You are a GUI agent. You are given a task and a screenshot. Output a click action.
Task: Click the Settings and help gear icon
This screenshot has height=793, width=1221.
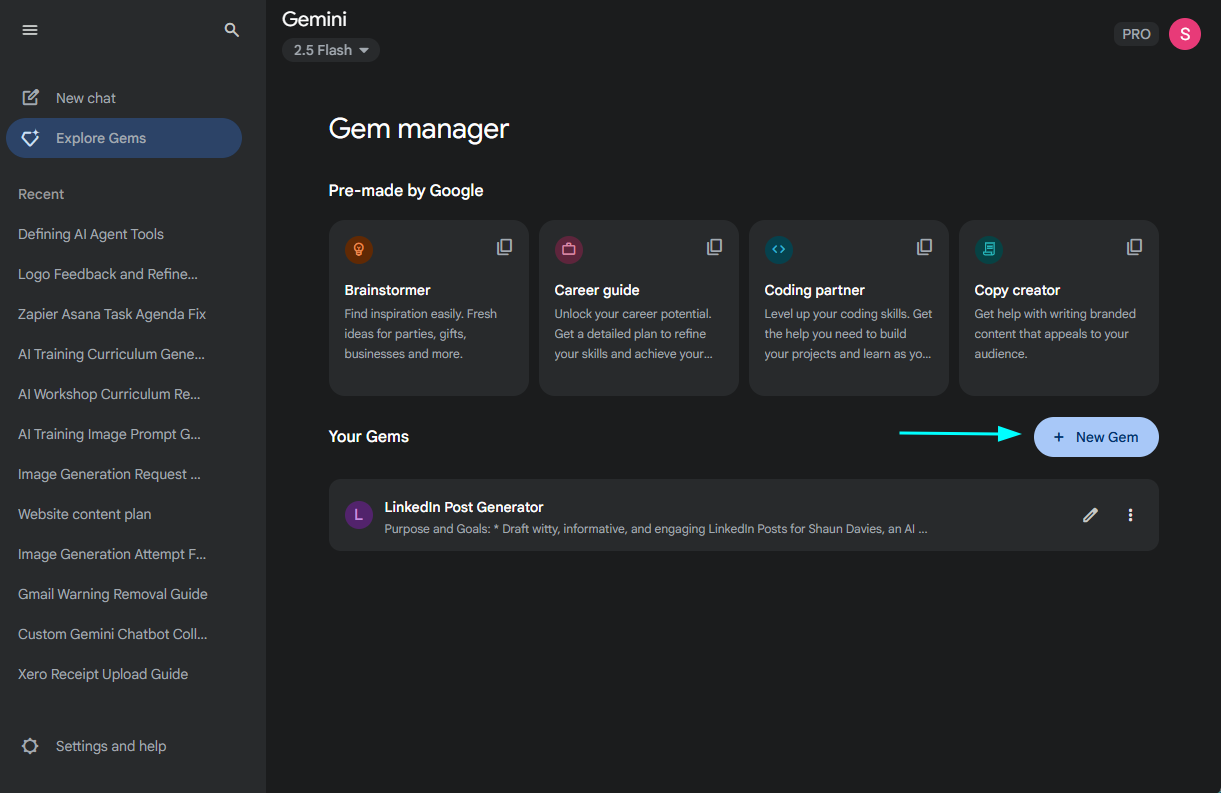pos(30,746)
